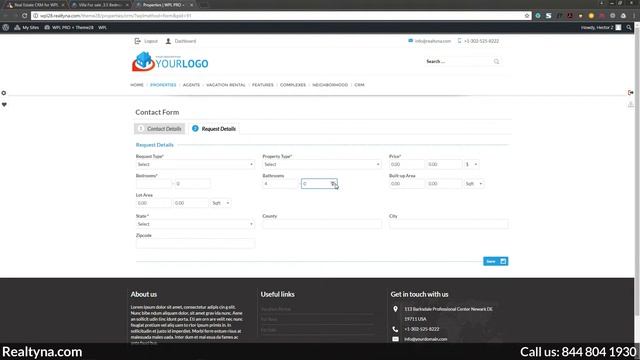Select the Request Details step tab
This screenshot has height=360, width=640.
214,129
